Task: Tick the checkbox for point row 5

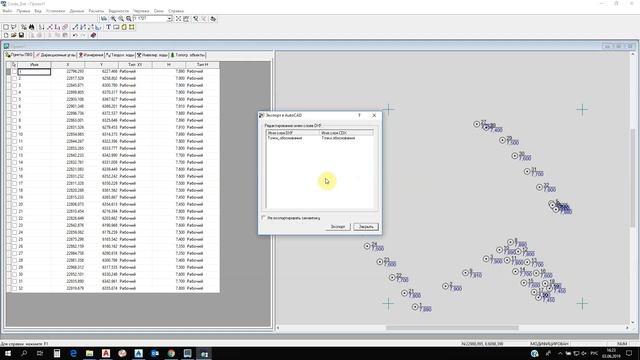Action: [x=14, y=99]
